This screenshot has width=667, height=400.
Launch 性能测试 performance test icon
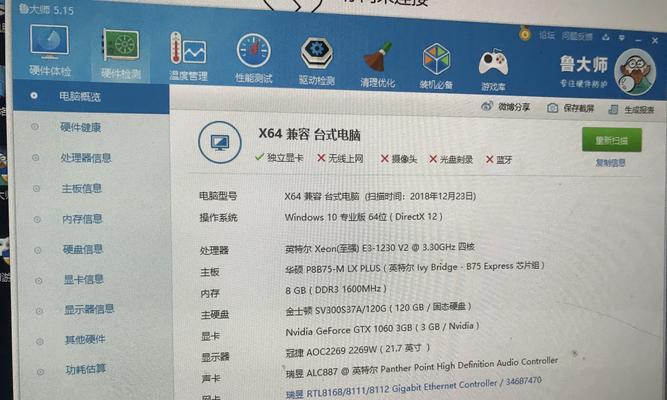(x=254, y=59)
